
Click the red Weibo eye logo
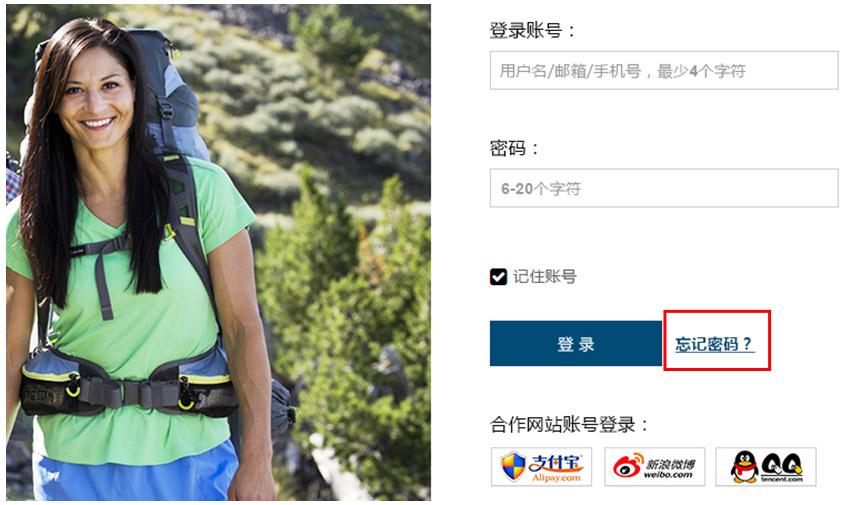[629, 466]
